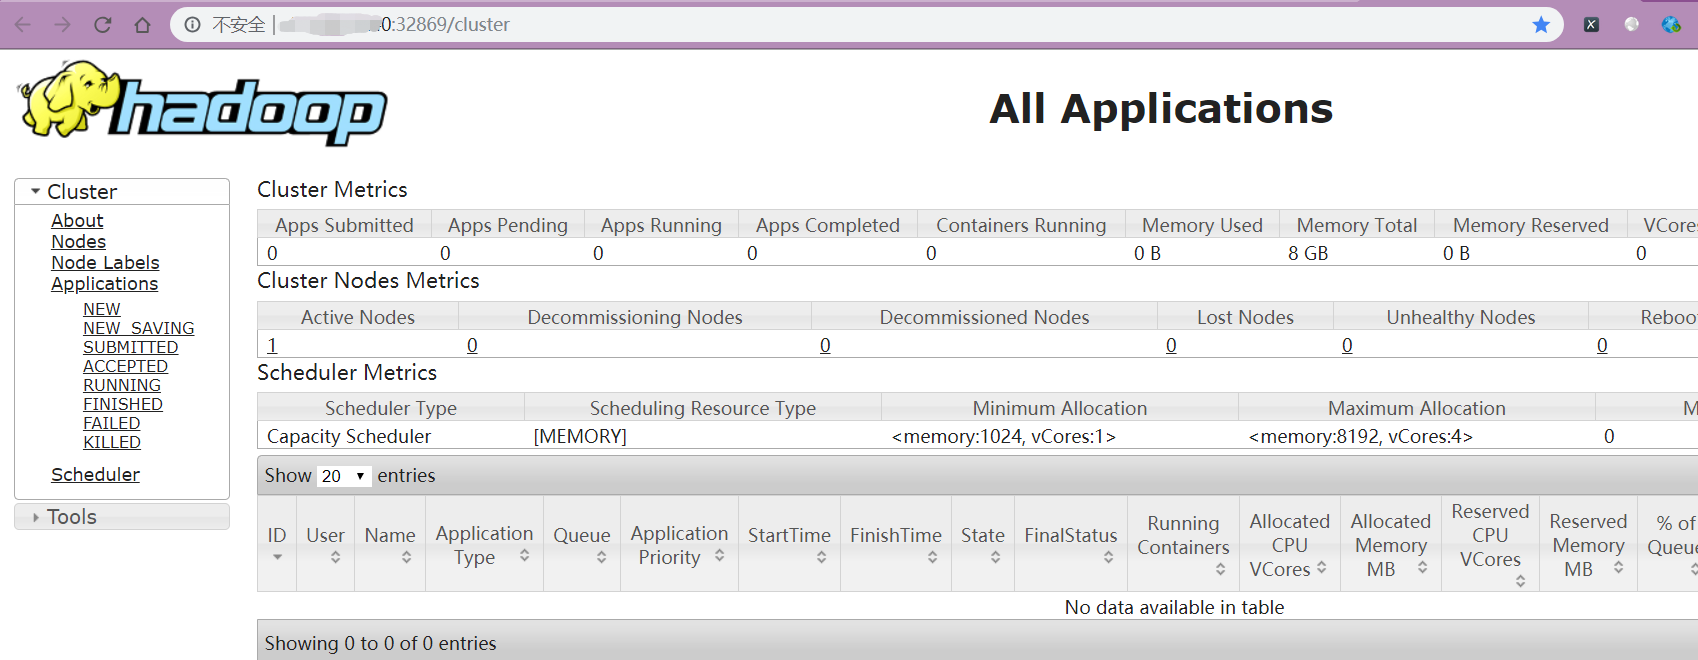The width and height of the screenshot is (1698, 660).
Task: Open the globe browser extension
Action: (x=1671, y=24)
